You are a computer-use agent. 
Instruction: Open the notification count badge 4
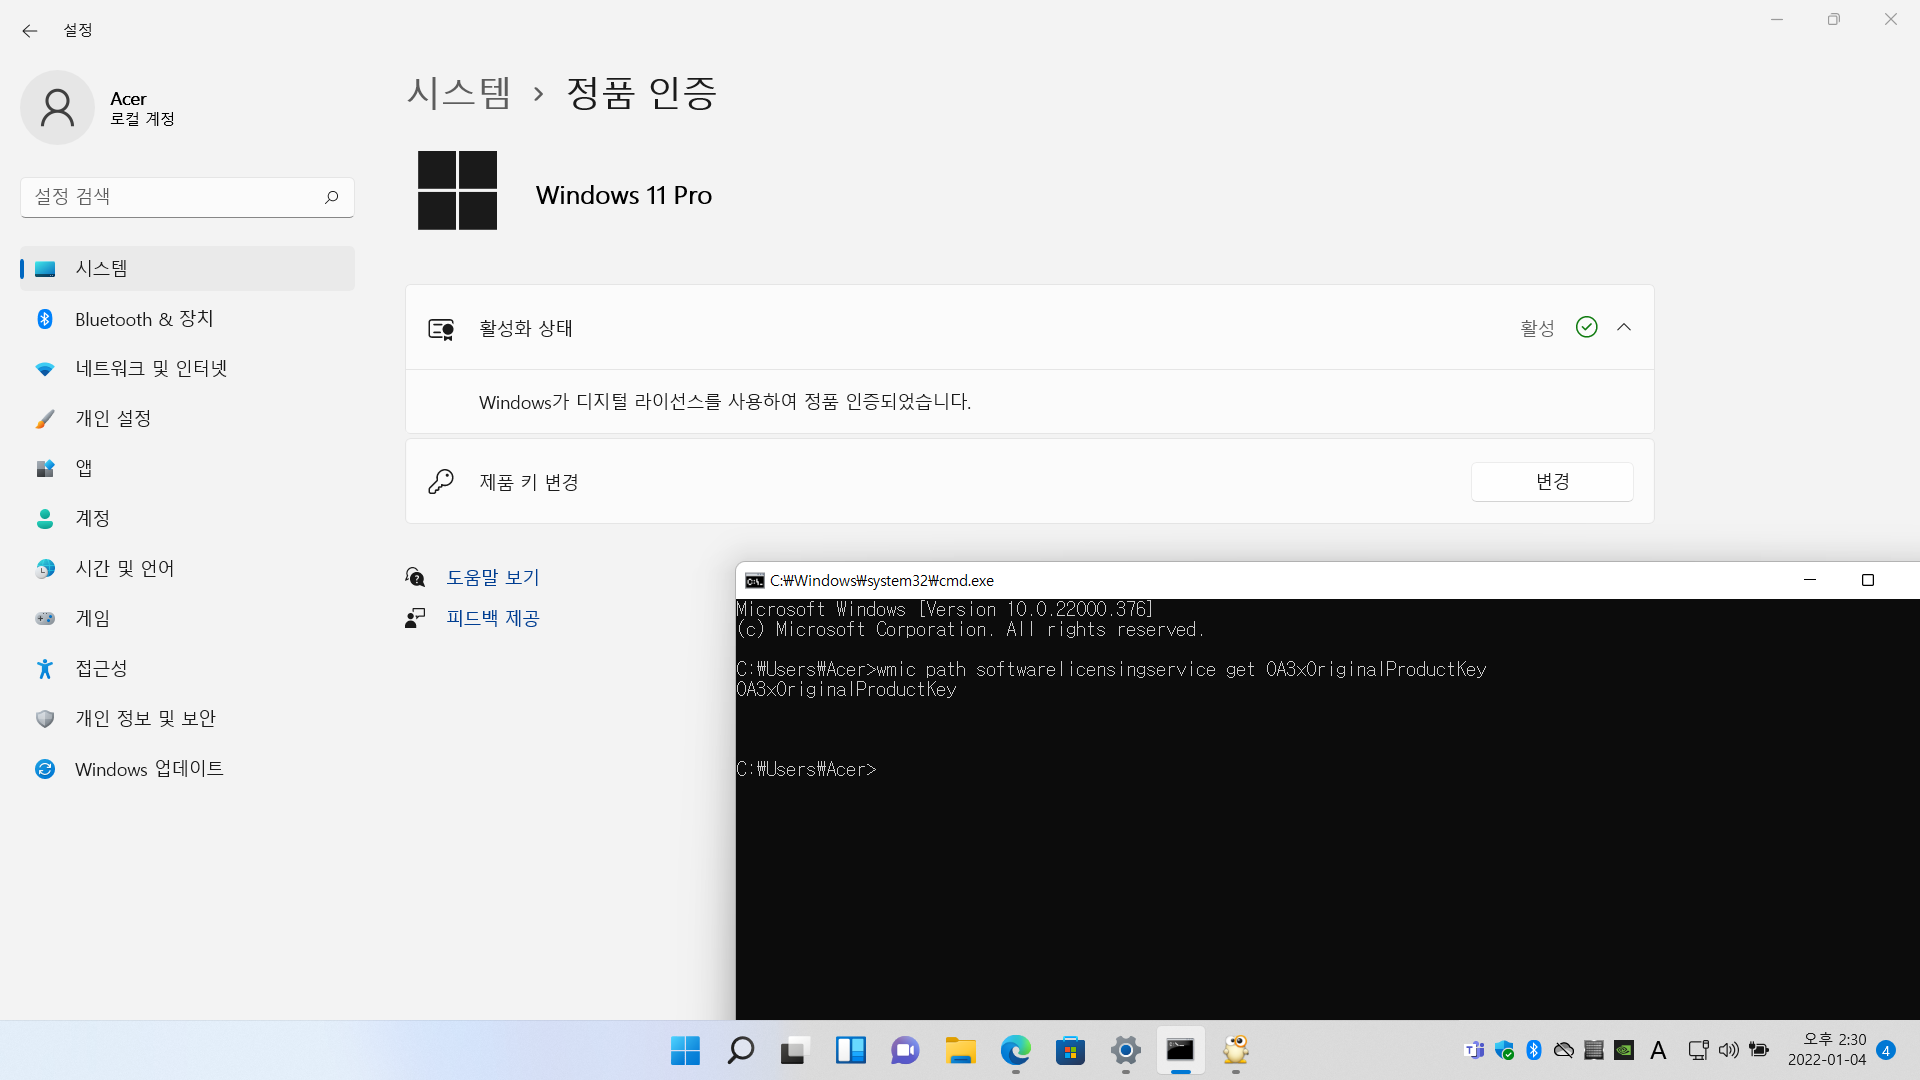(1886, 1050)
